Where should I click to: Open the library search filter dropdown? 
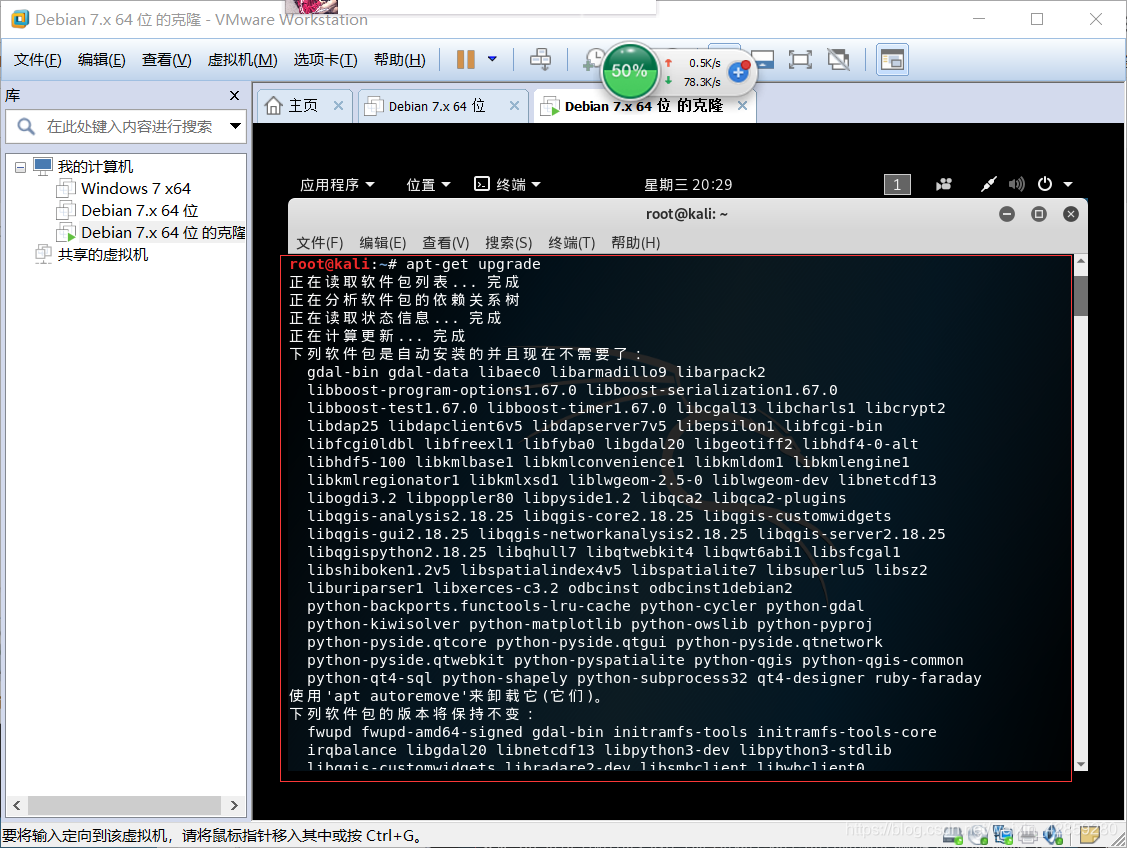235,126
